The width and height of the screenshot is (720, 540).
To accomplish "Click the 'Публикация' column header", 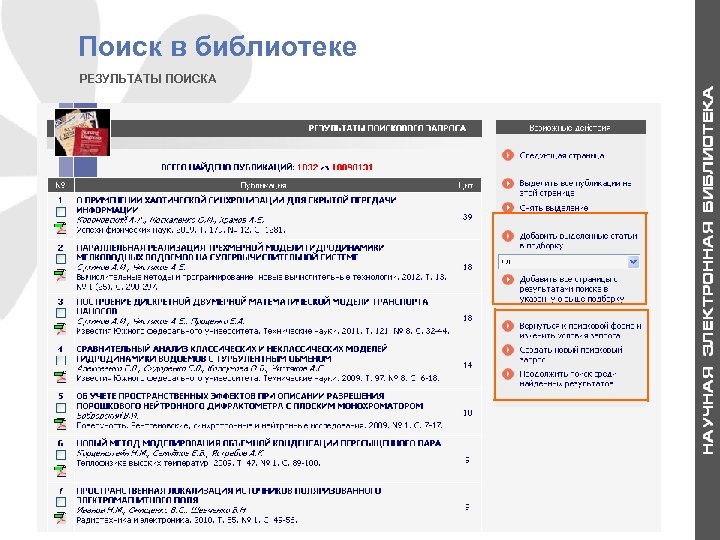I will [x=263, y=185].
